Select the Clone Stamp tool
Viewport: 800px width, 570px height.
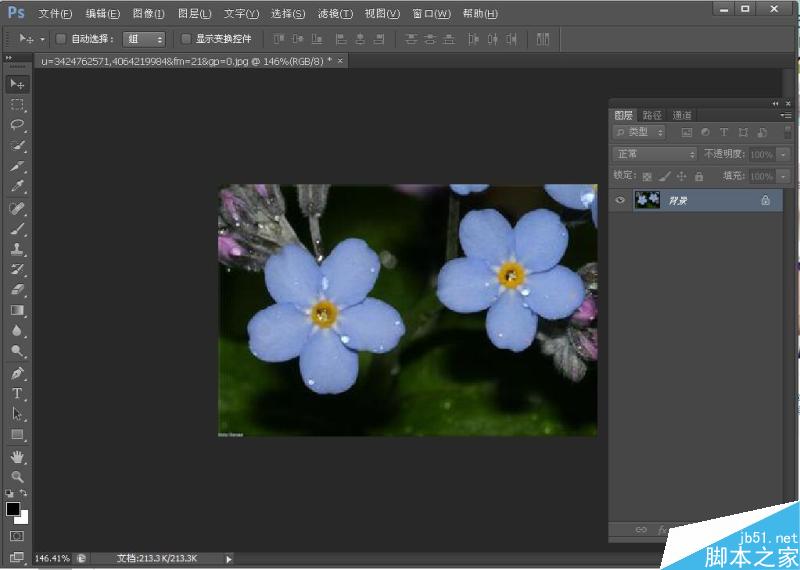(17, 249)
